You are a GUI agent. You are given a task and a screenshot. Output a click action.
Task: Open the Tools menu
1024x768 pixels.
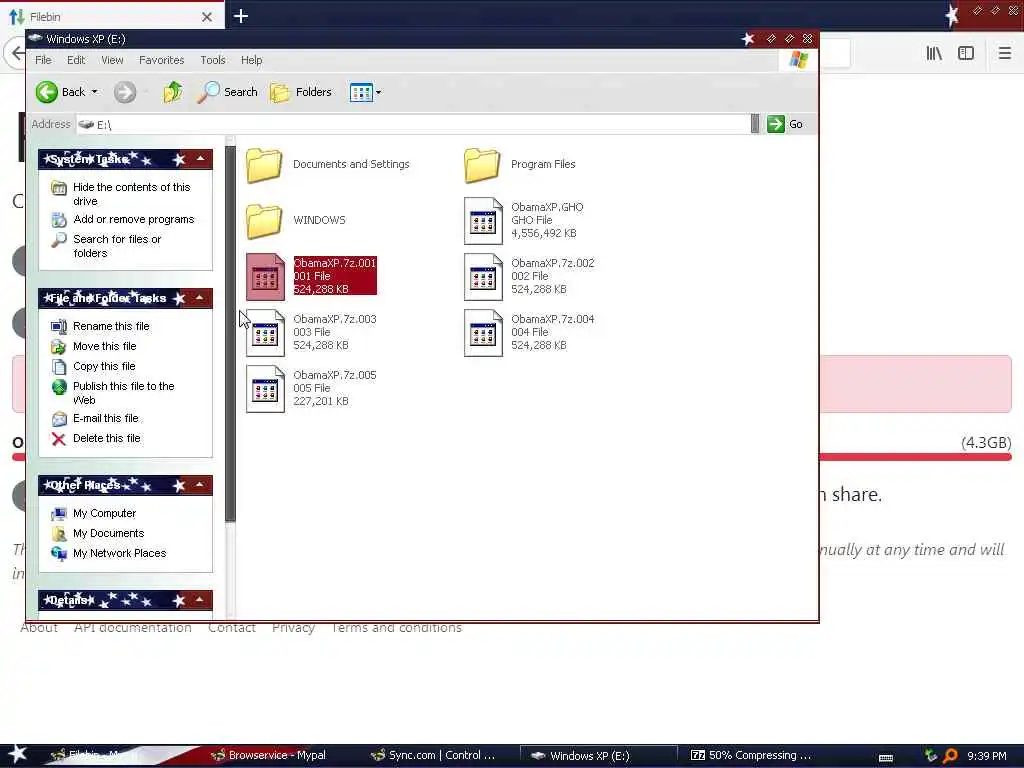(x=213, y=60)
